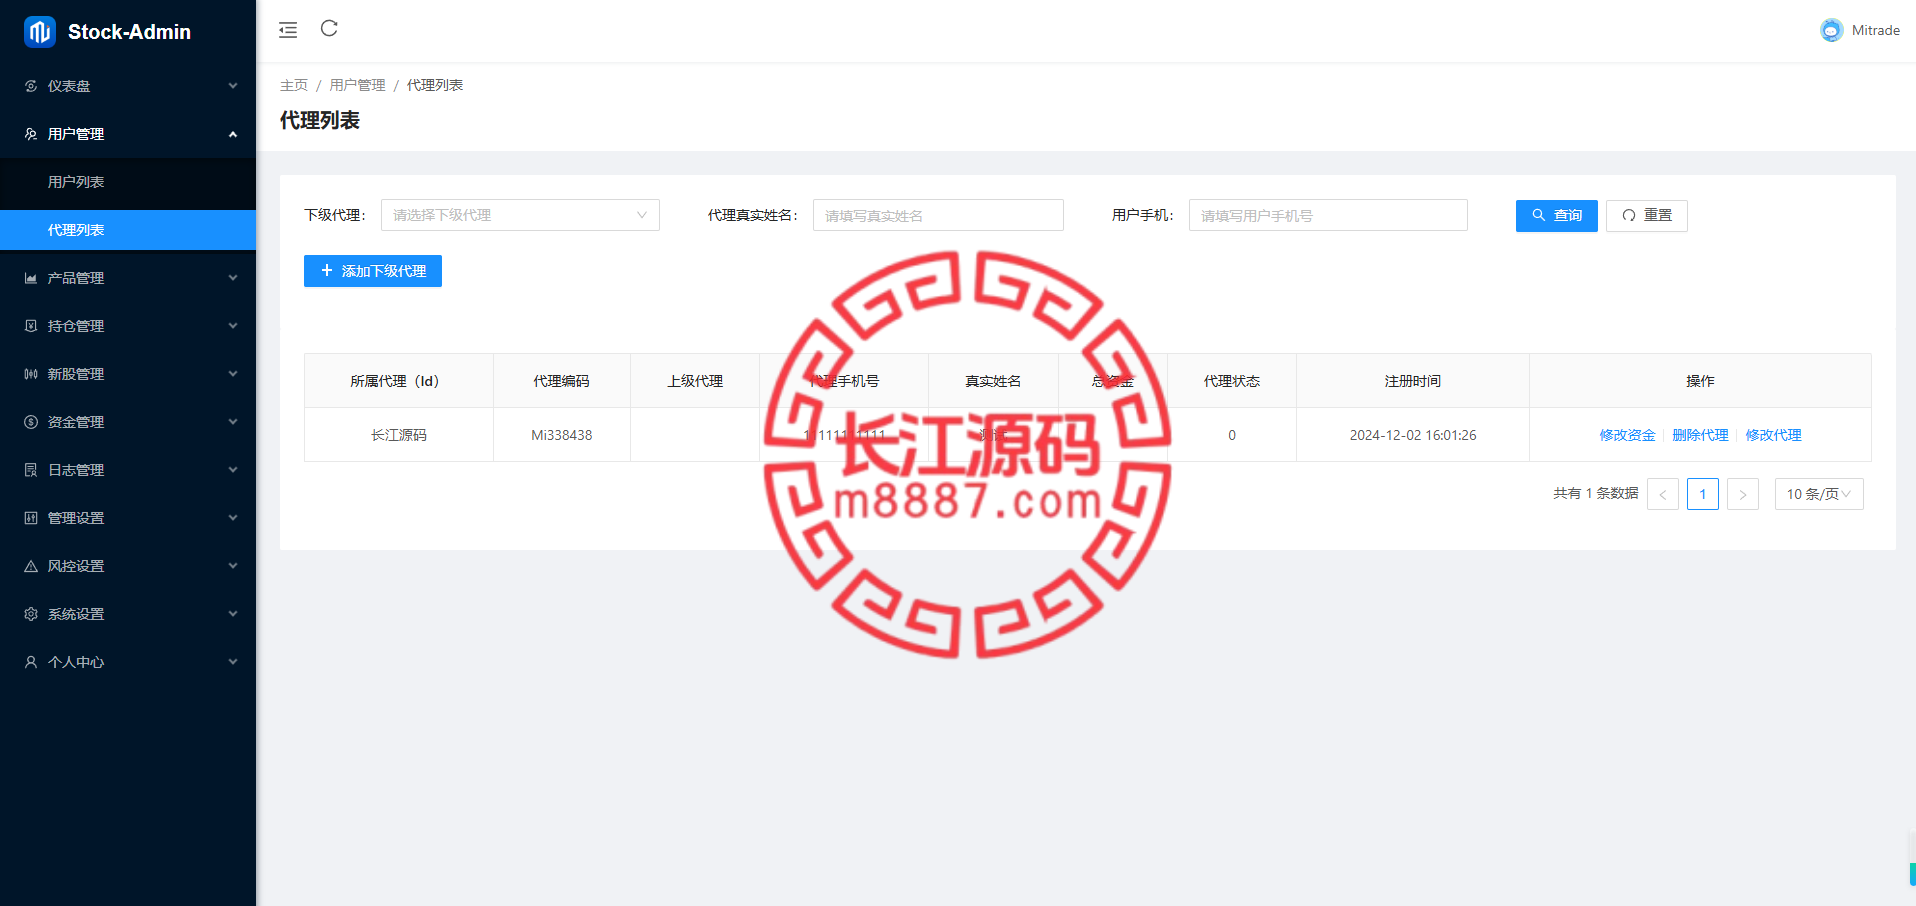Screen dimensions: 1916x906
Task: Expand the 产品管理 menu chevron
Action: point(233,278)
